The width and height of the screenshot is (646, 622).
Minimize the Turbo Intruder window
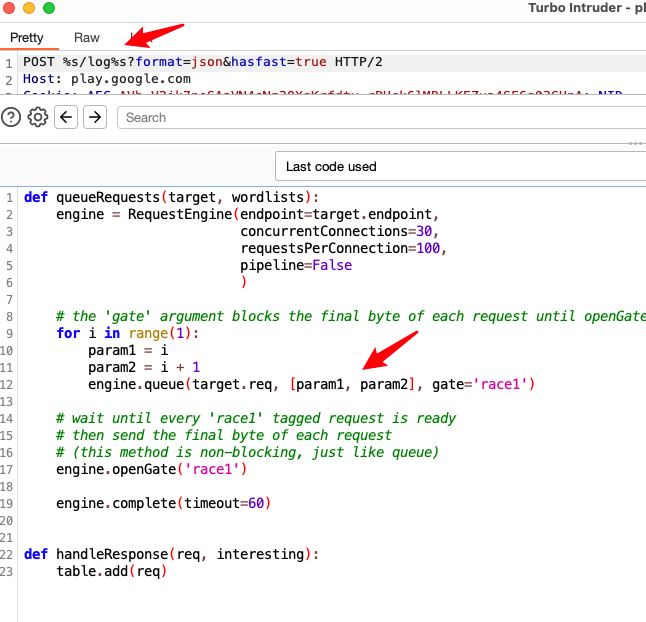(x=29, y=8)
